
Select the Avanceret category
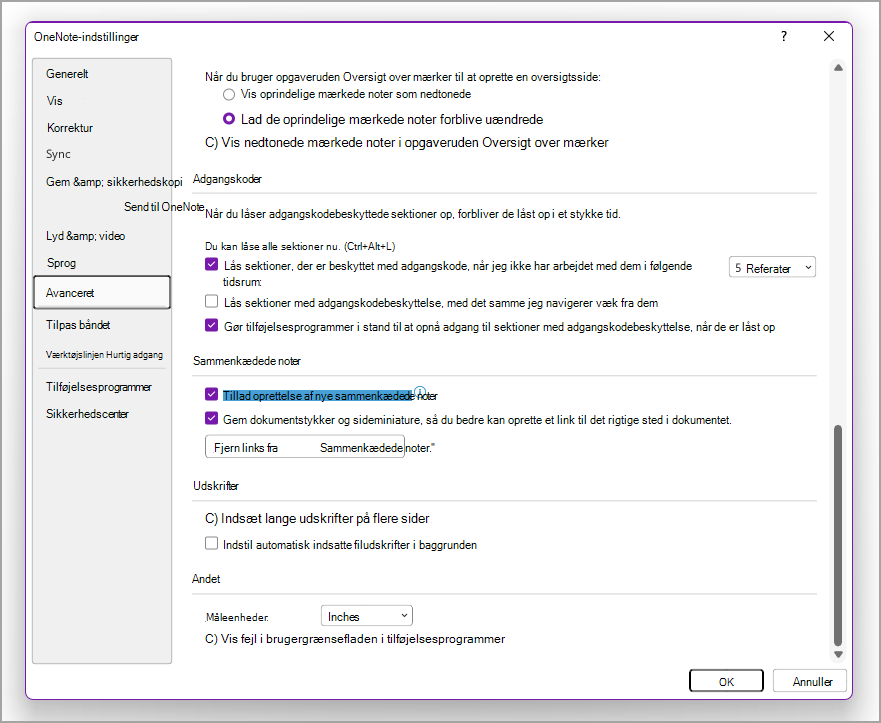tap(102, 292)
